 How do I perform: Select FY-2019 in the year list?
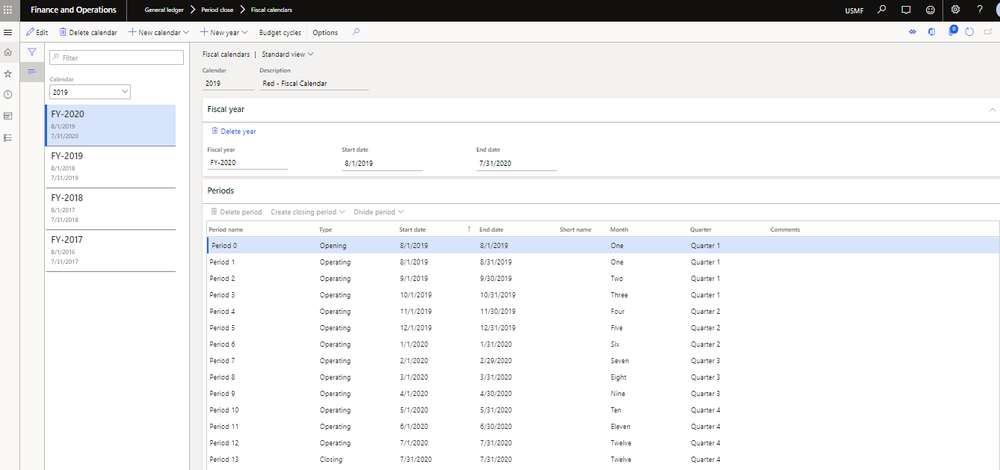110,166
